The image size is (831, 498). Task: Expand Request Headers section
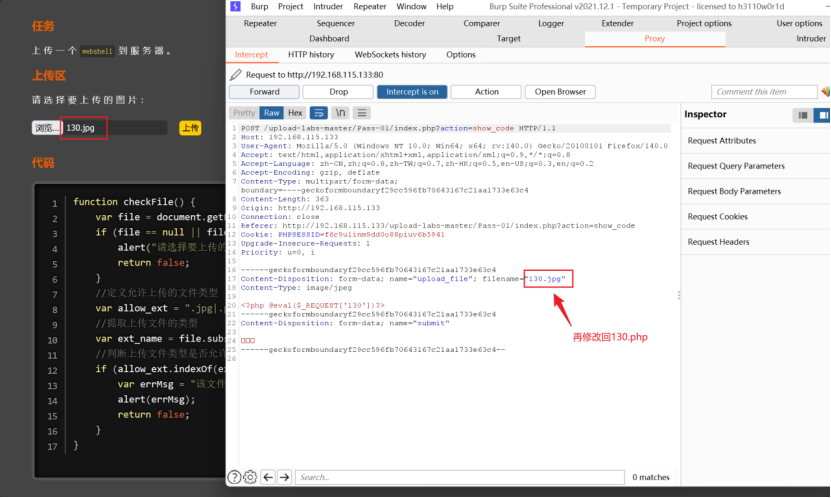[x=755, y=242]
